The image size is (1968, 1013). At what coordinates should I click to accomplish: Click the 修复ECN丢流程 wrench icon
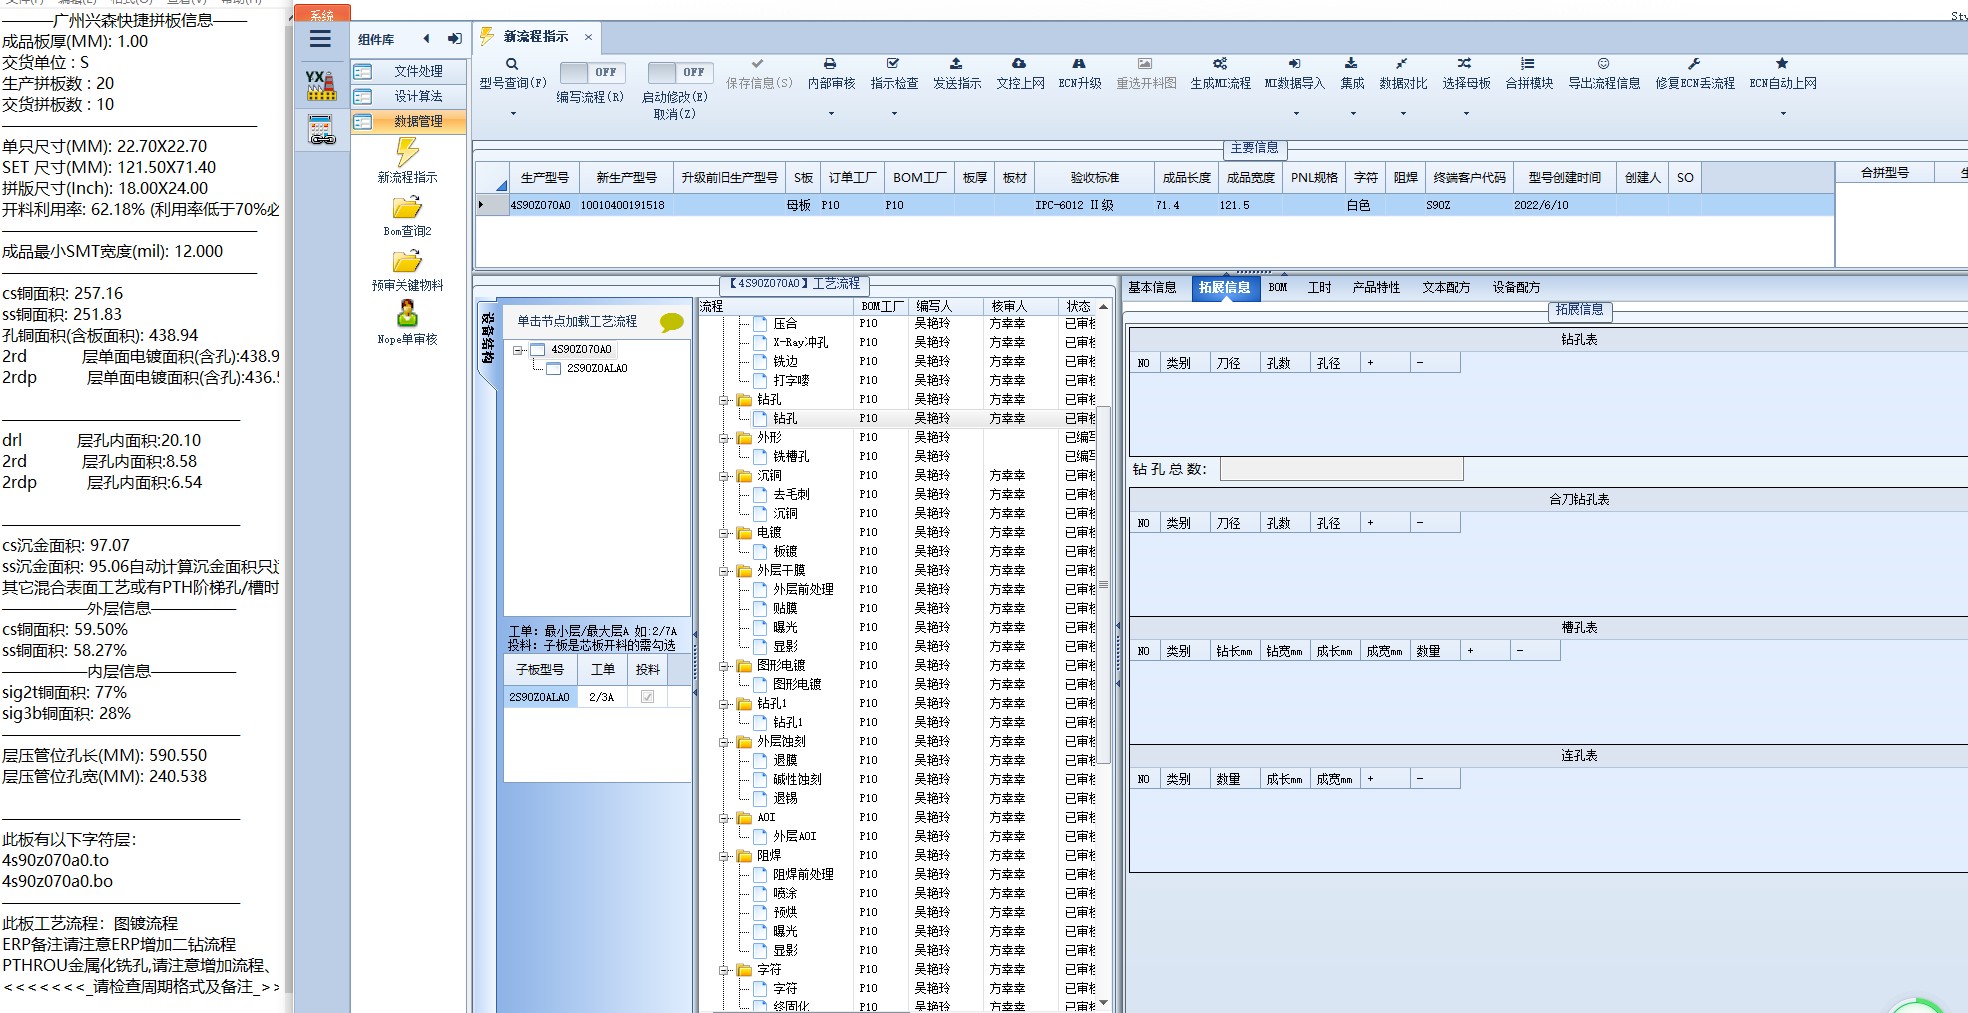1694,64
